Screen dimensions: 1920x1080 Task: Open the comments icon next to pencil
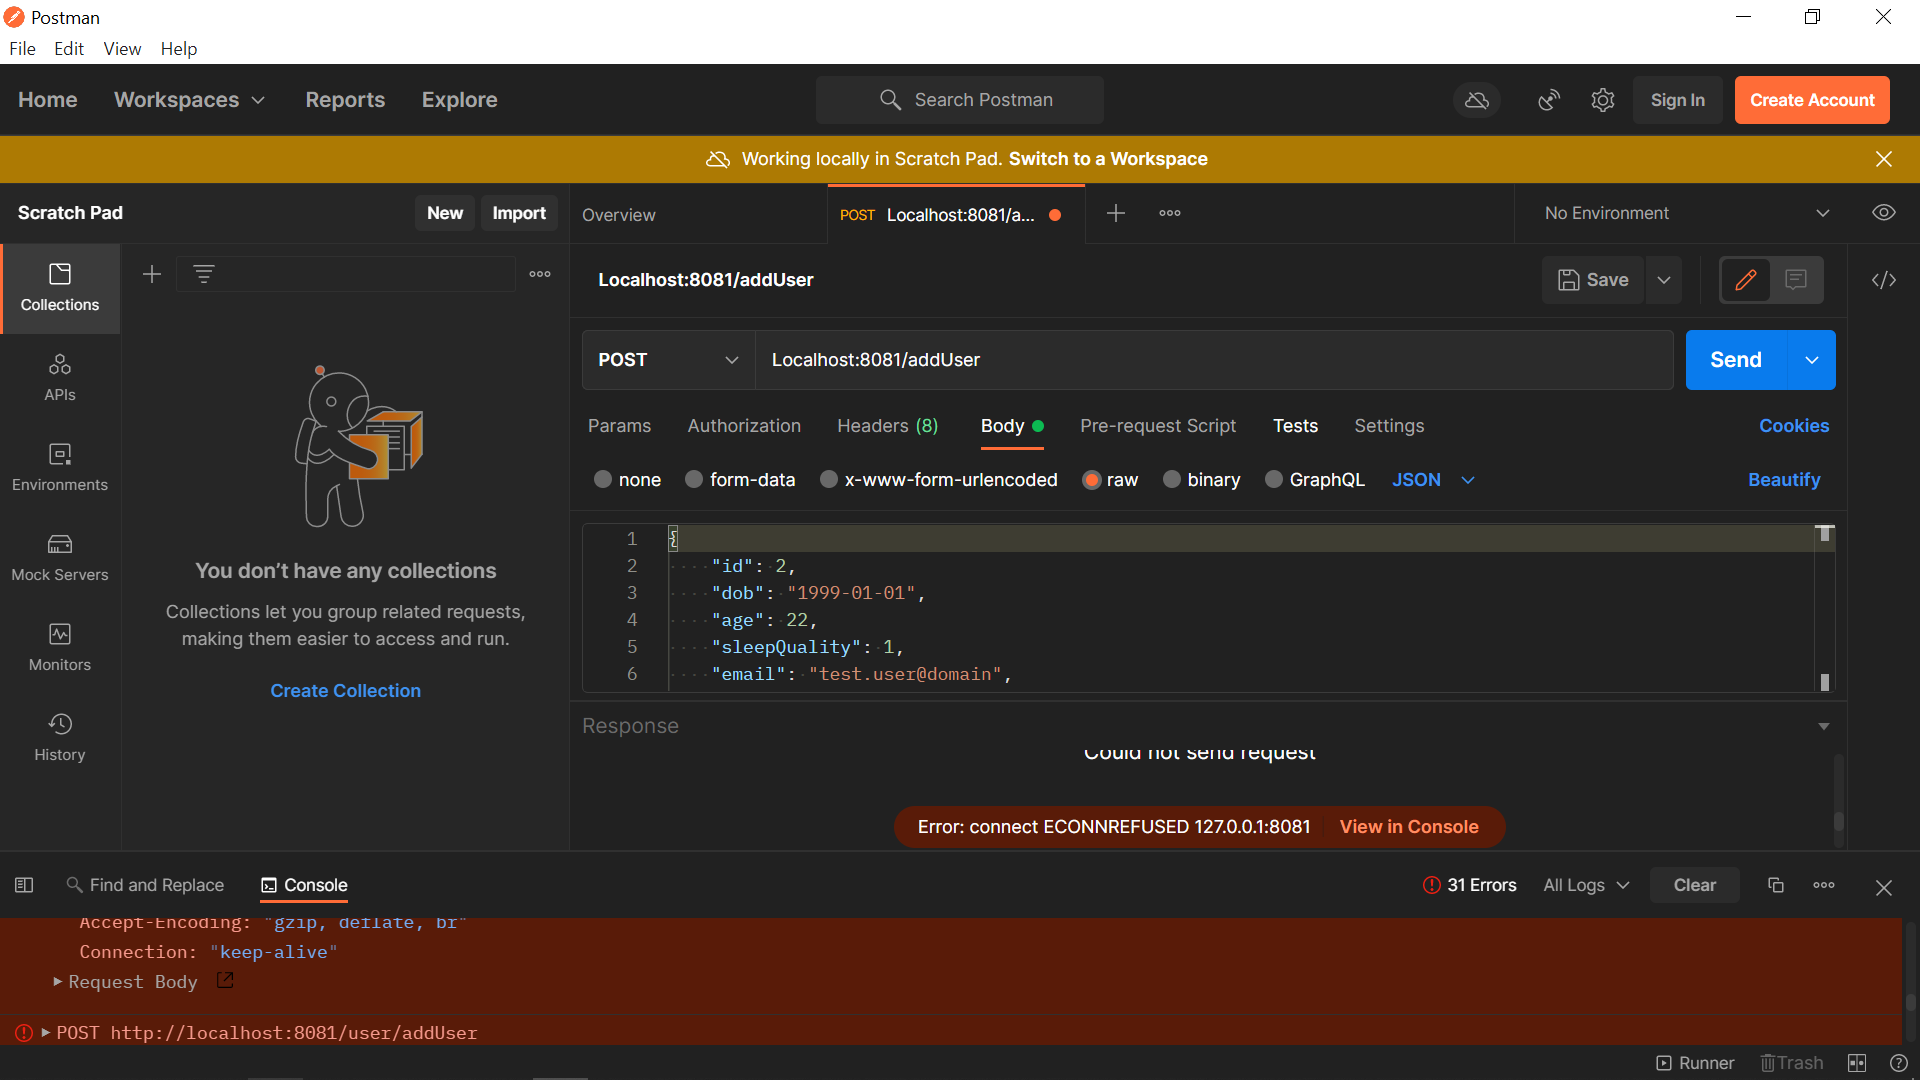(x=1796, y=280)
